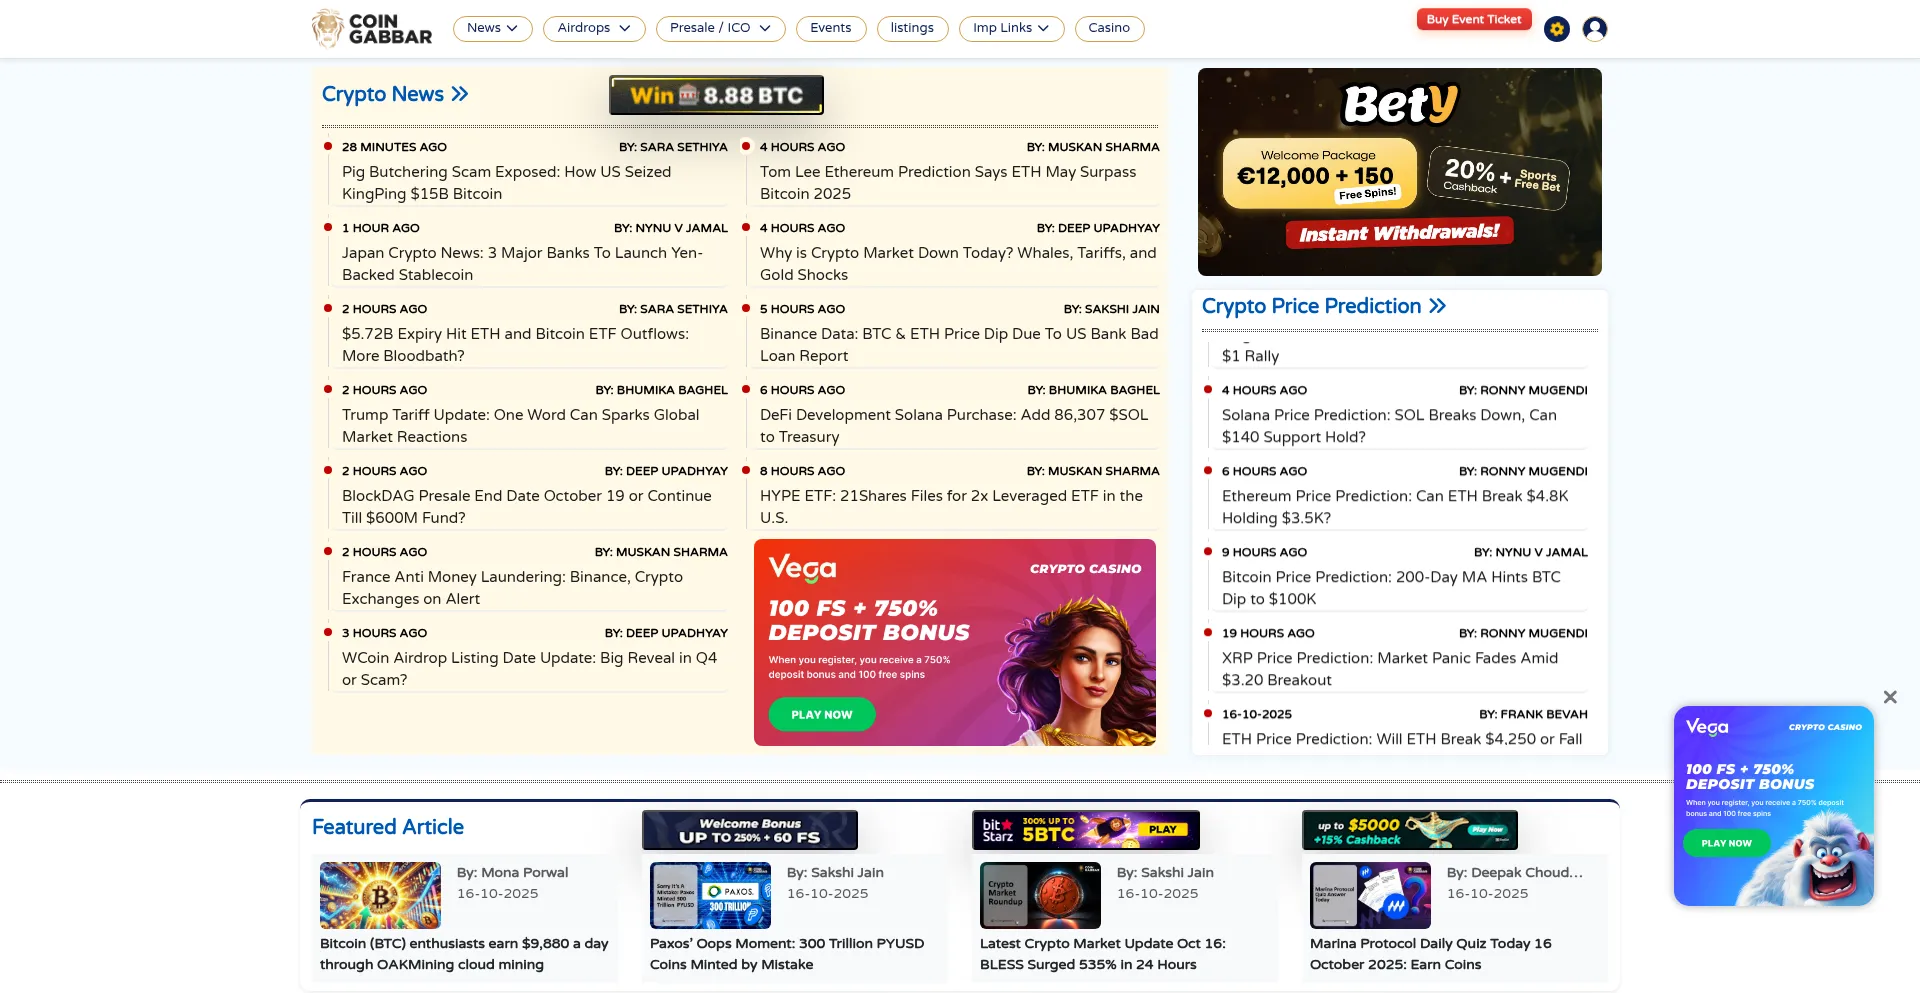
Task: Click the double-chevron beside Crypto News
Action: point(460,94)
